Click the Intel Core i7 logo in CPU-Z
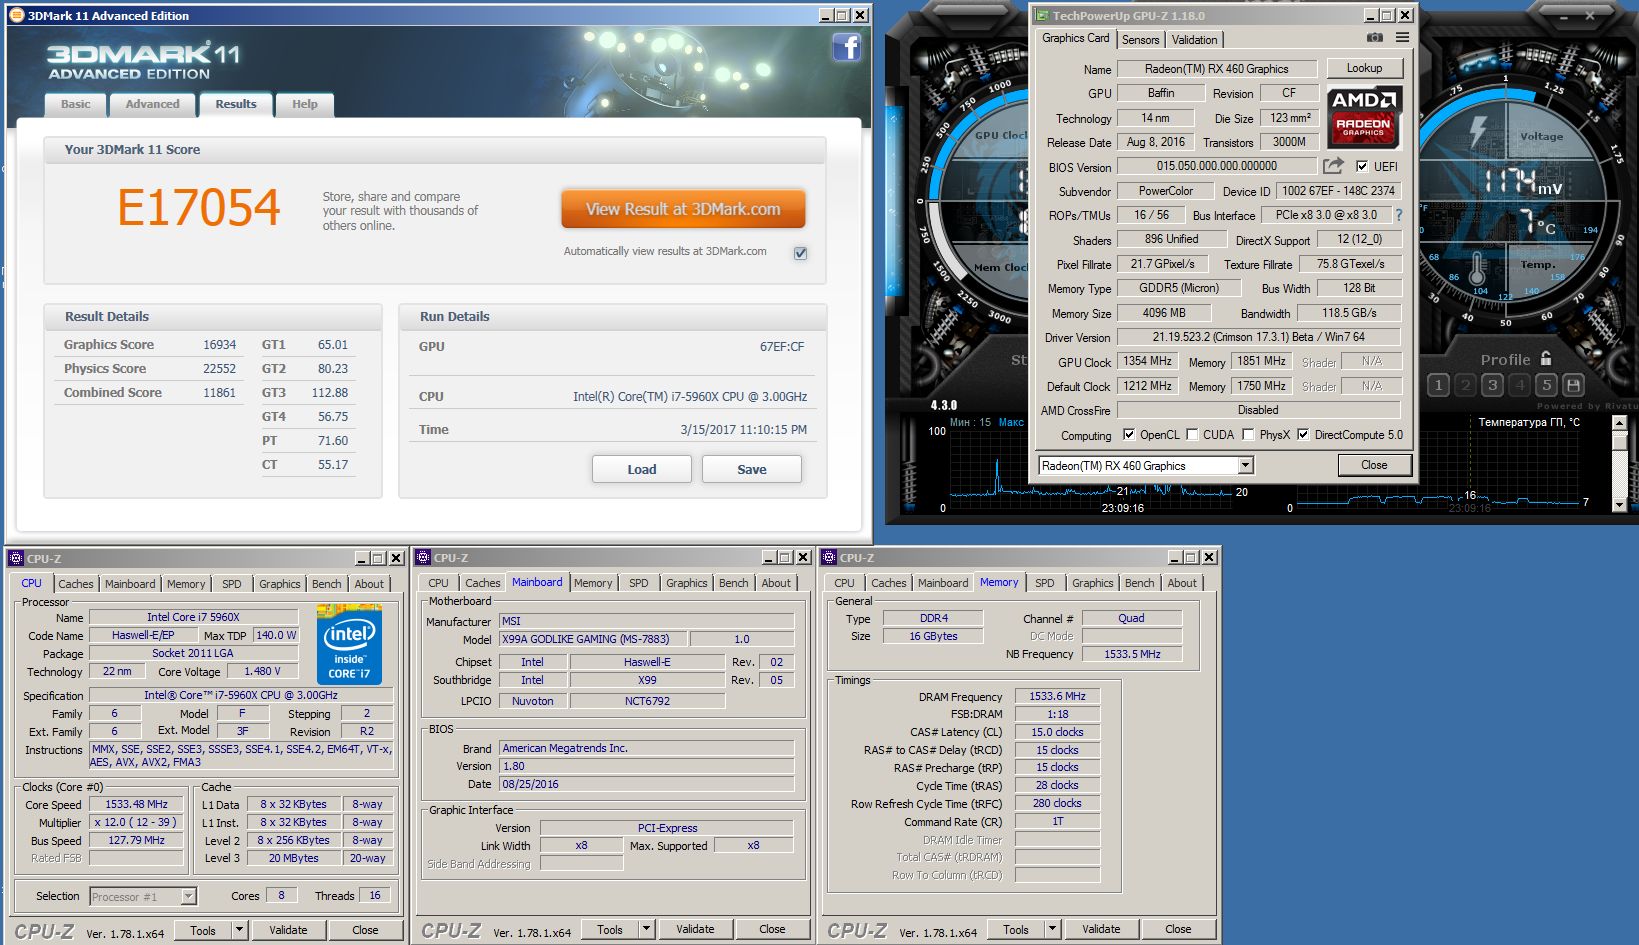1639x945 pixels. pyautogui.click(x=349, y=644)
